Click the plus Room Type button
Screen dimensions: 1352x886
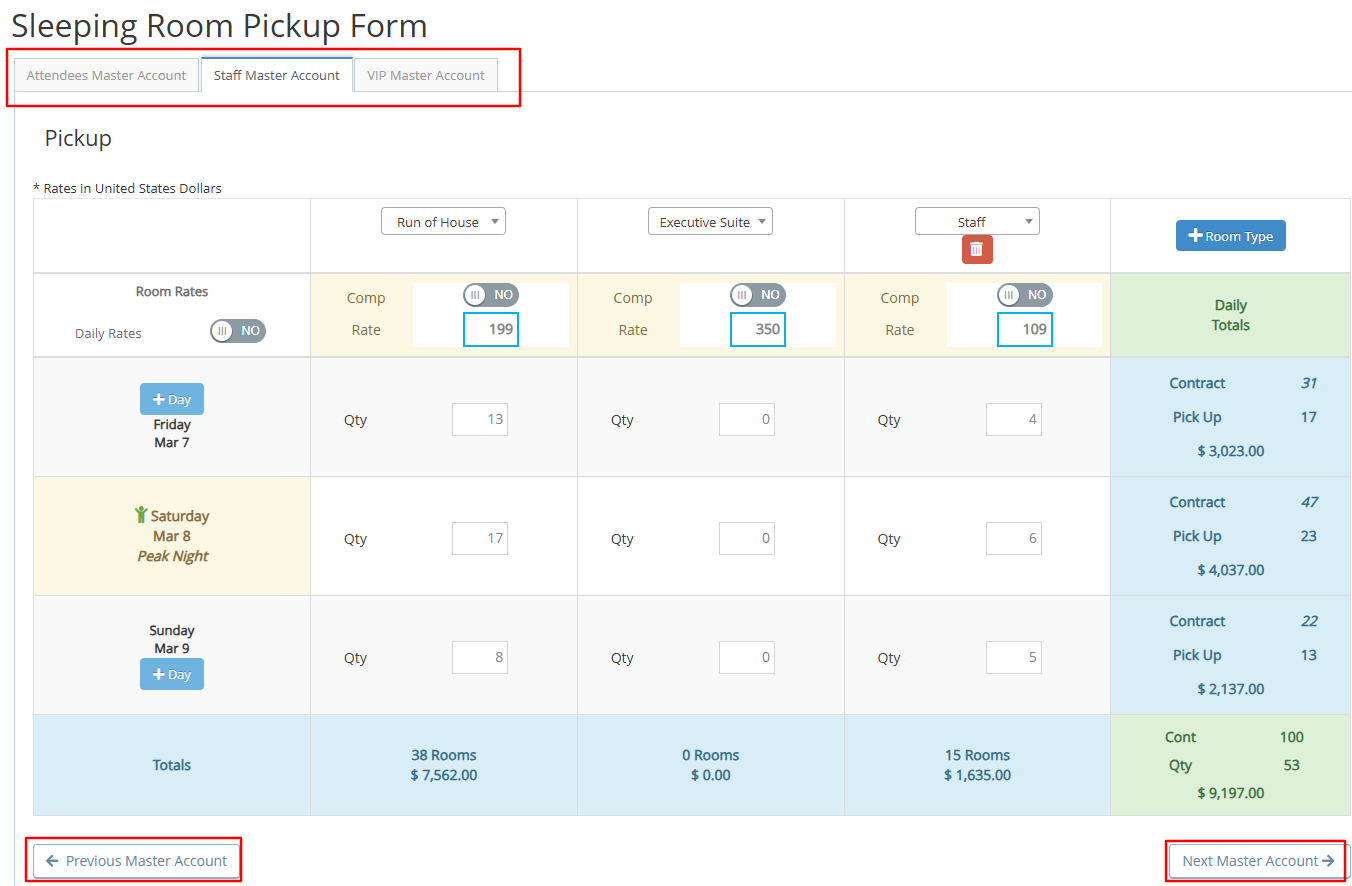pyautogui.click(x=1230, y=236)
